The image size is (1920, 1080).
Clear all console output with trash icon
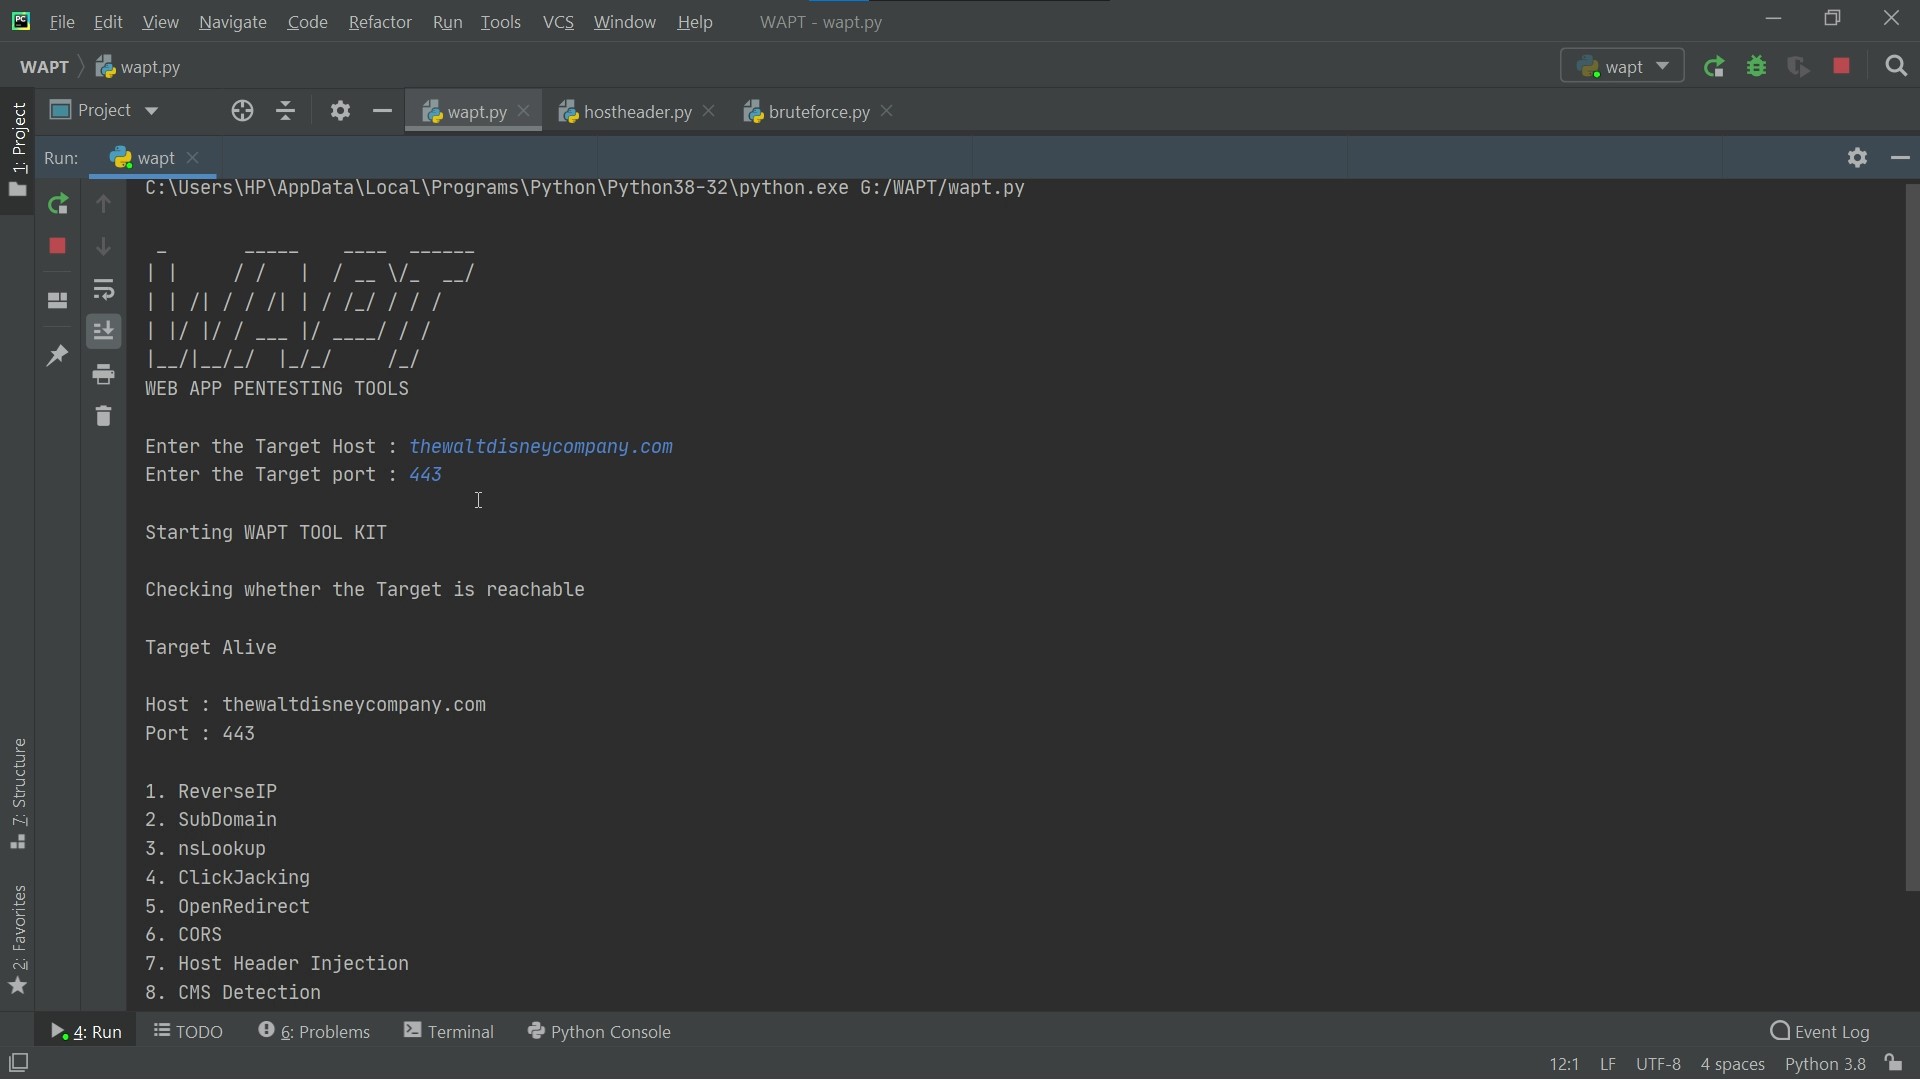point(104,416)
